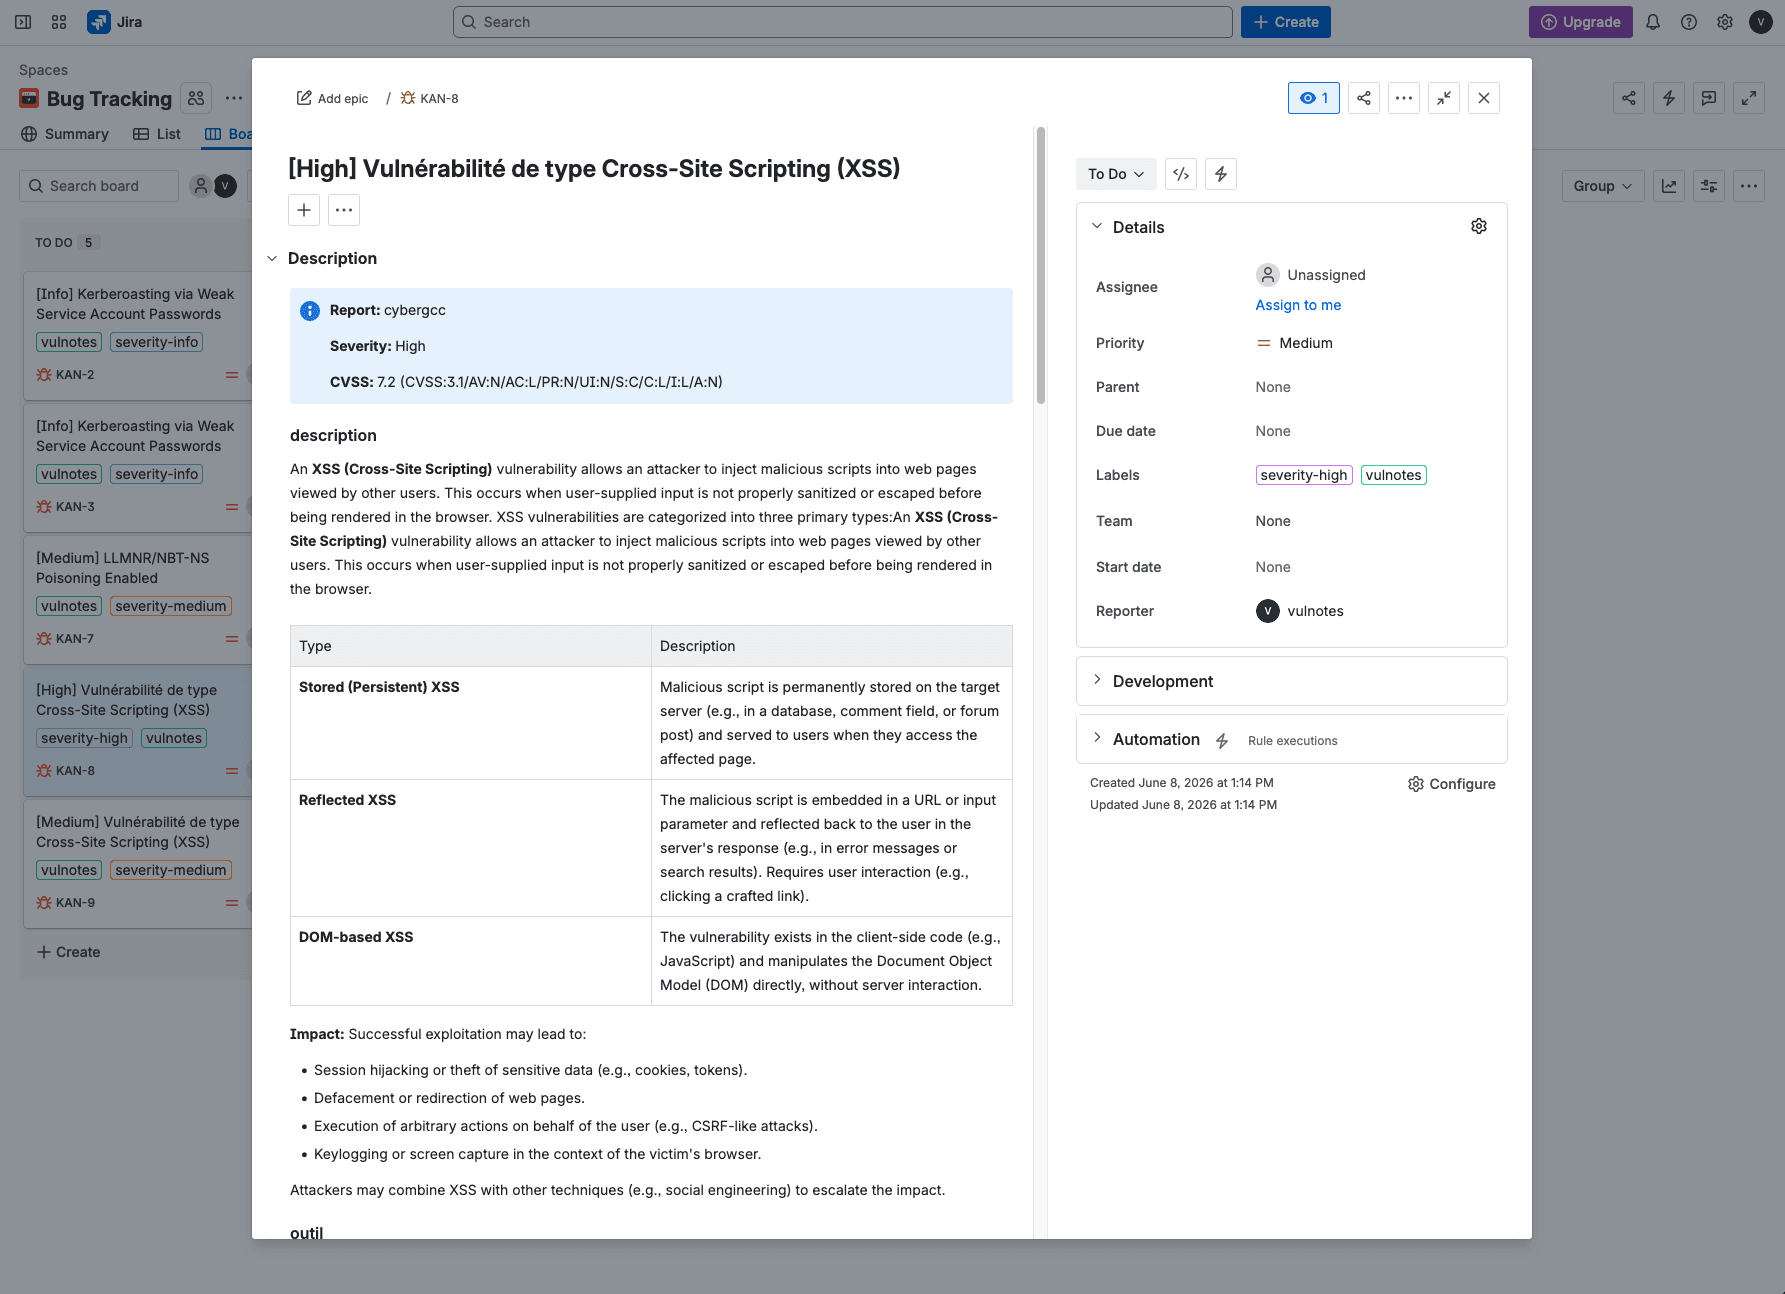Open the Group dropdown on the board
1785x1294 pixels.
coord(1603,186)
